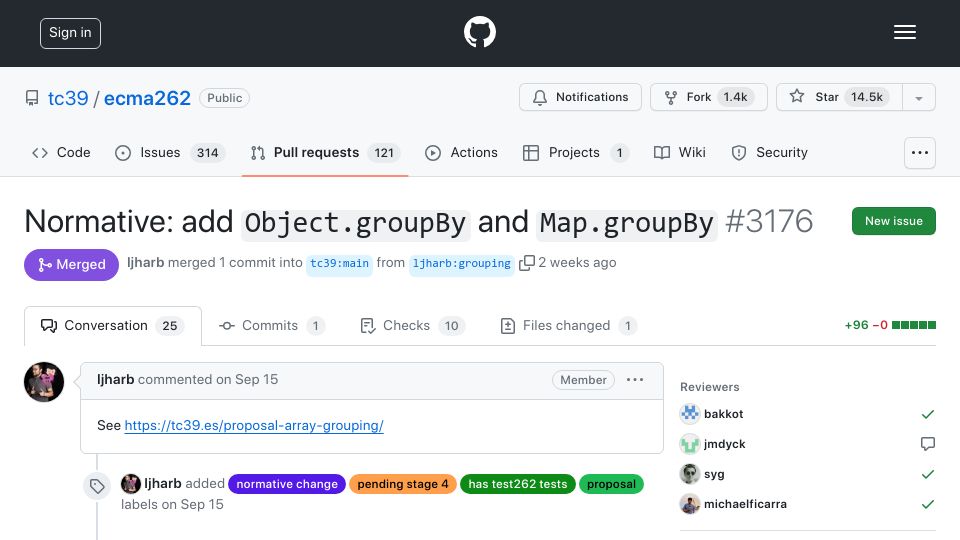This screenshot has width=960, height=540.
Task: Click the New issue button
Action: click(x=893, y=221)
